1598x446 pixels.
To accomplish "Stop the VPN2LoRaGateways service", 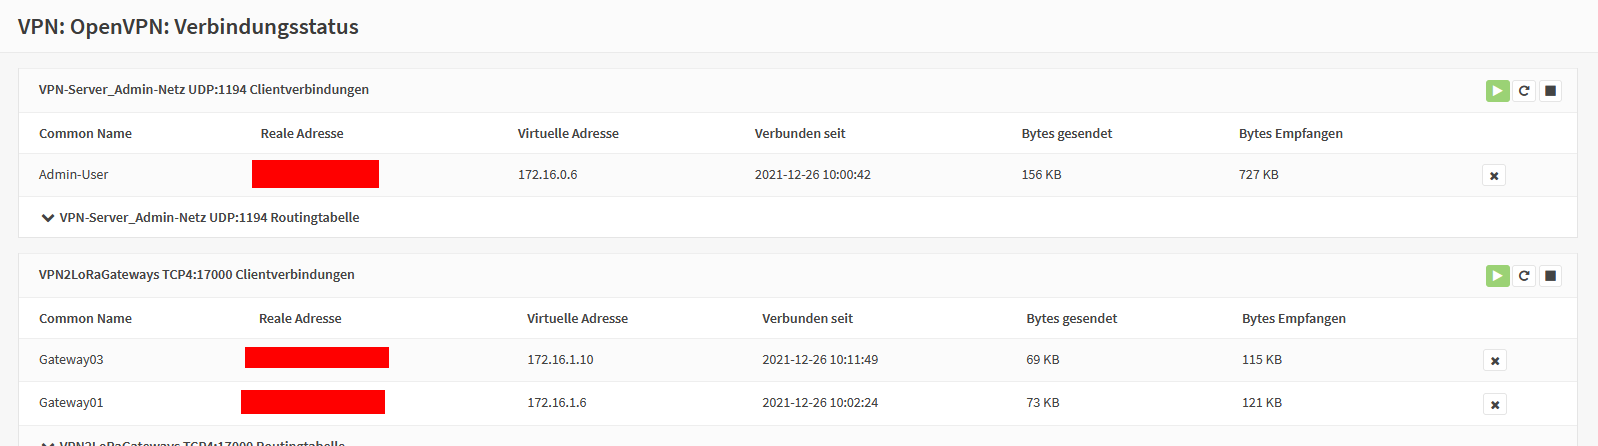I will pyautogui.click(x=1550, y=276).
